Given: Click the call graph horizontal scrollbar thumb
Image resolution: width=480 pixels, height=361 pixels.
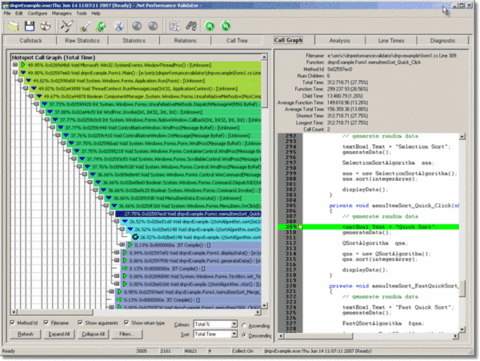Looking at the screenshot, I should pyautogui.click(x=54, y=312).
